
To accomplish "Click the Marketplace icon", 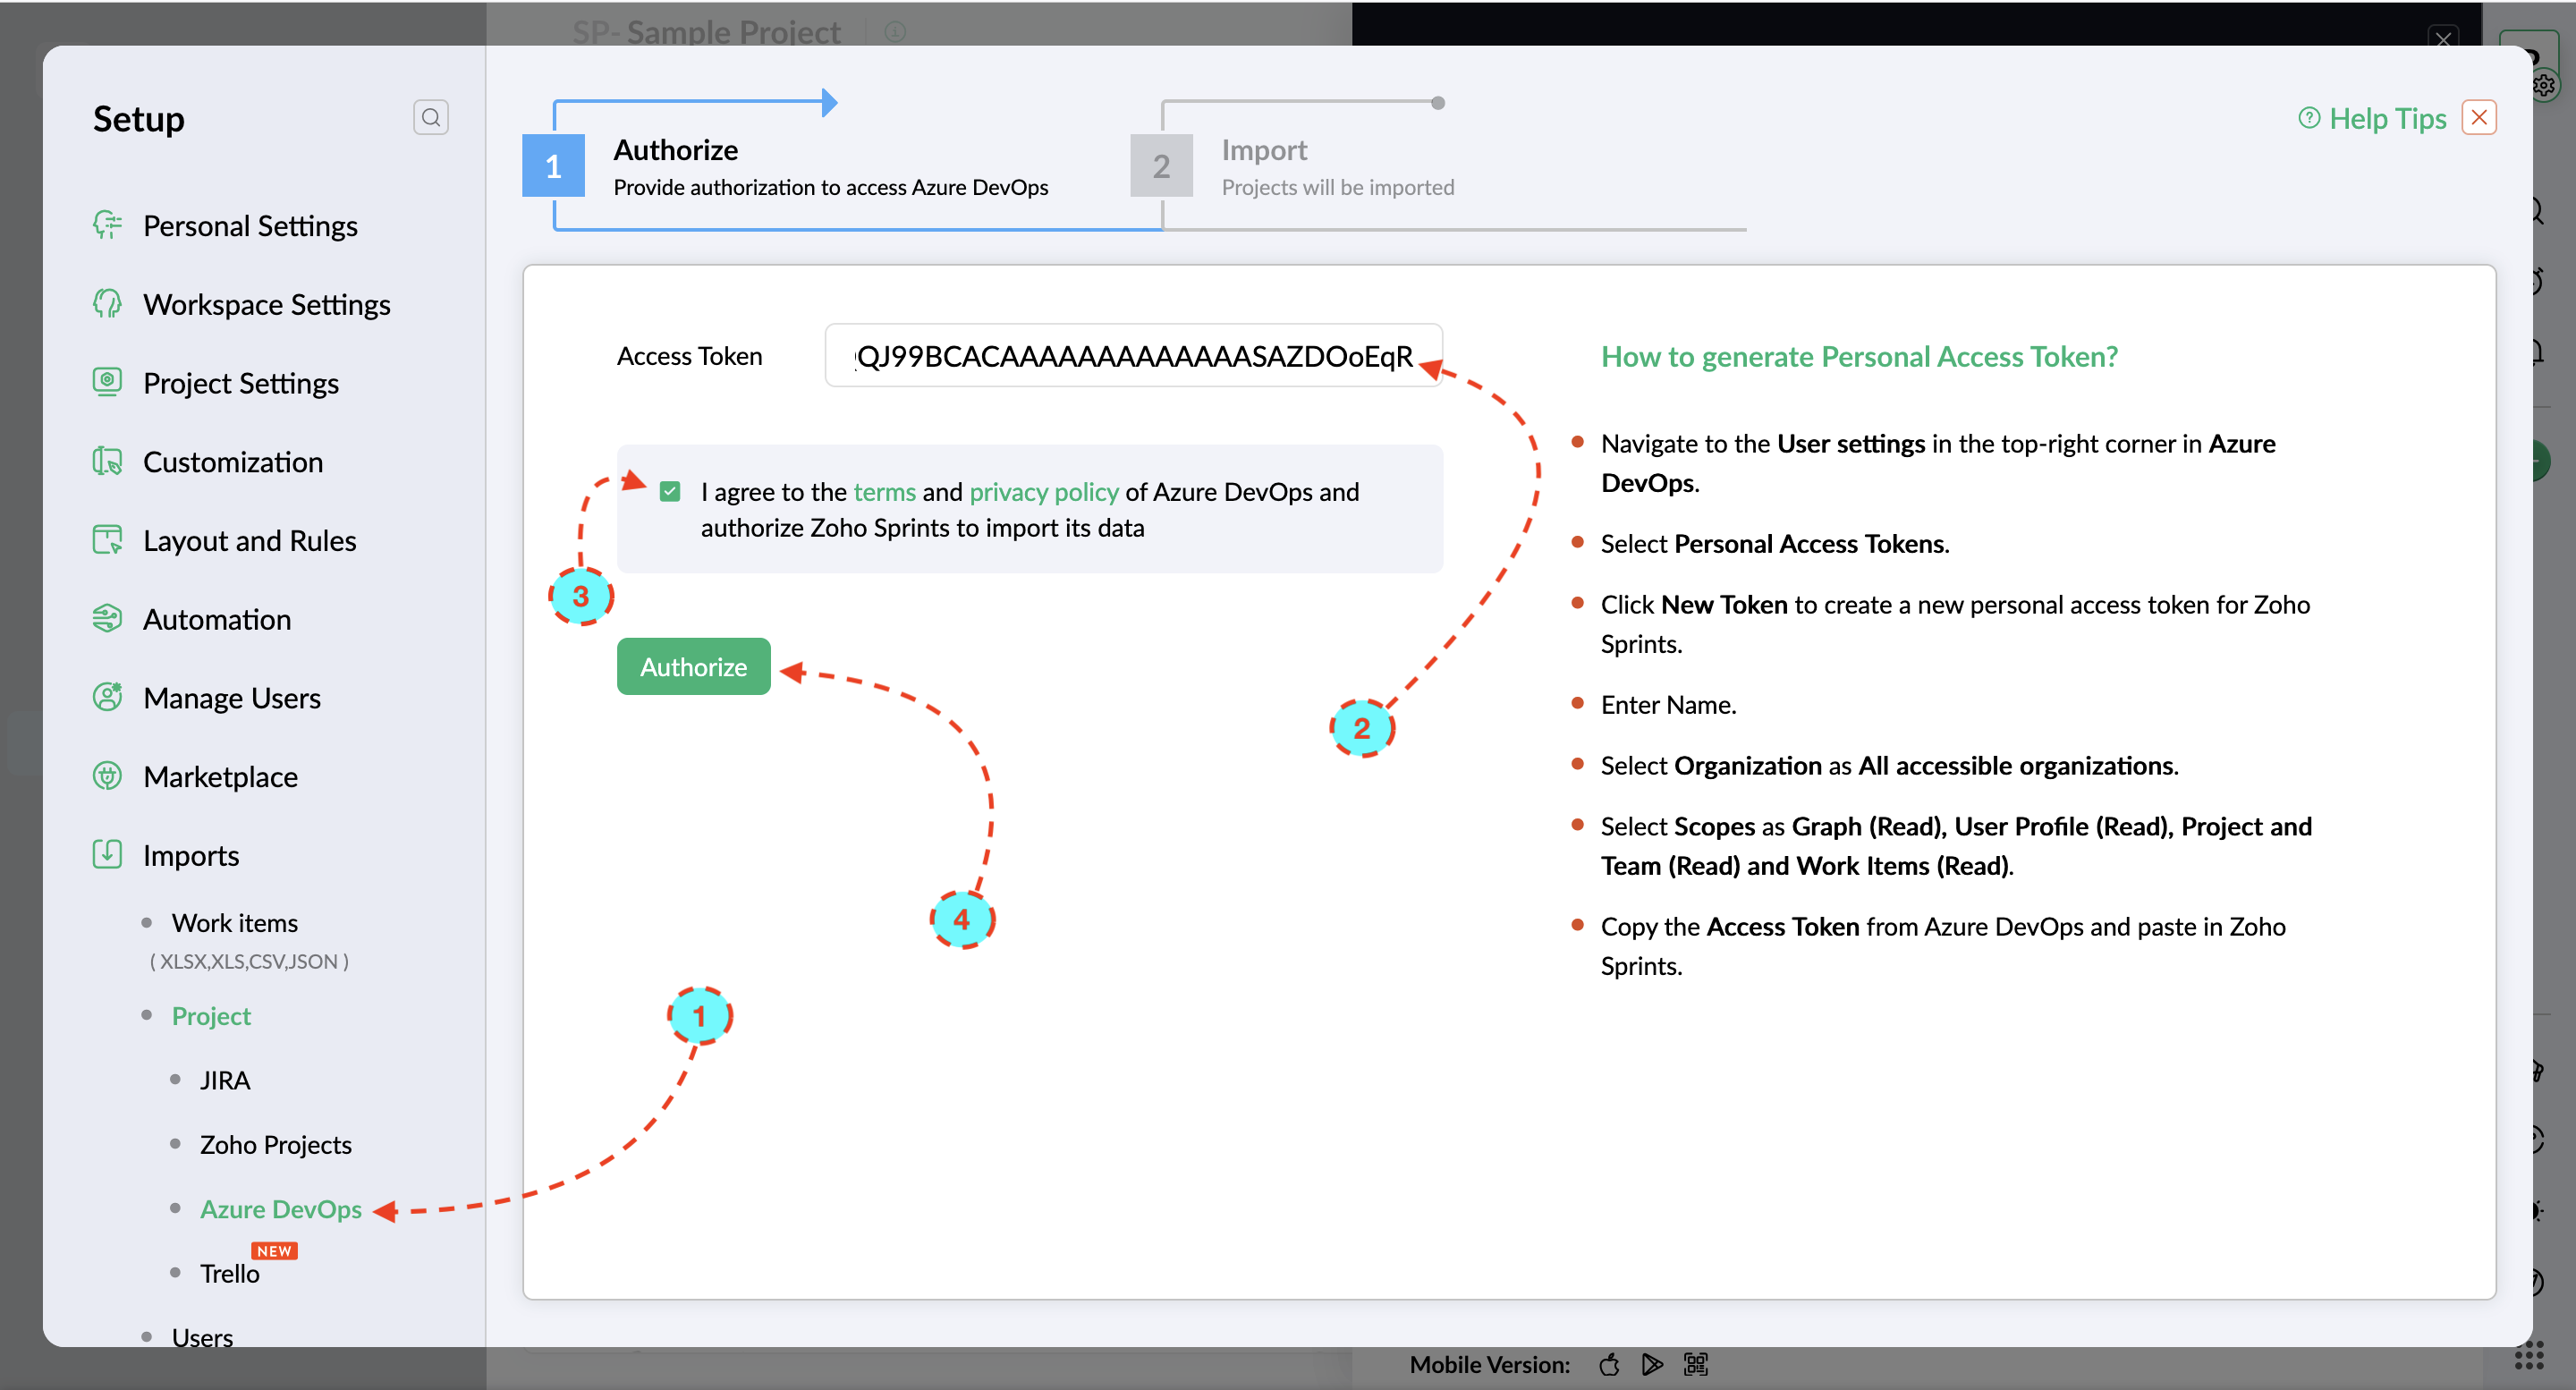I will pyautogui.click(x=107, y=776).
